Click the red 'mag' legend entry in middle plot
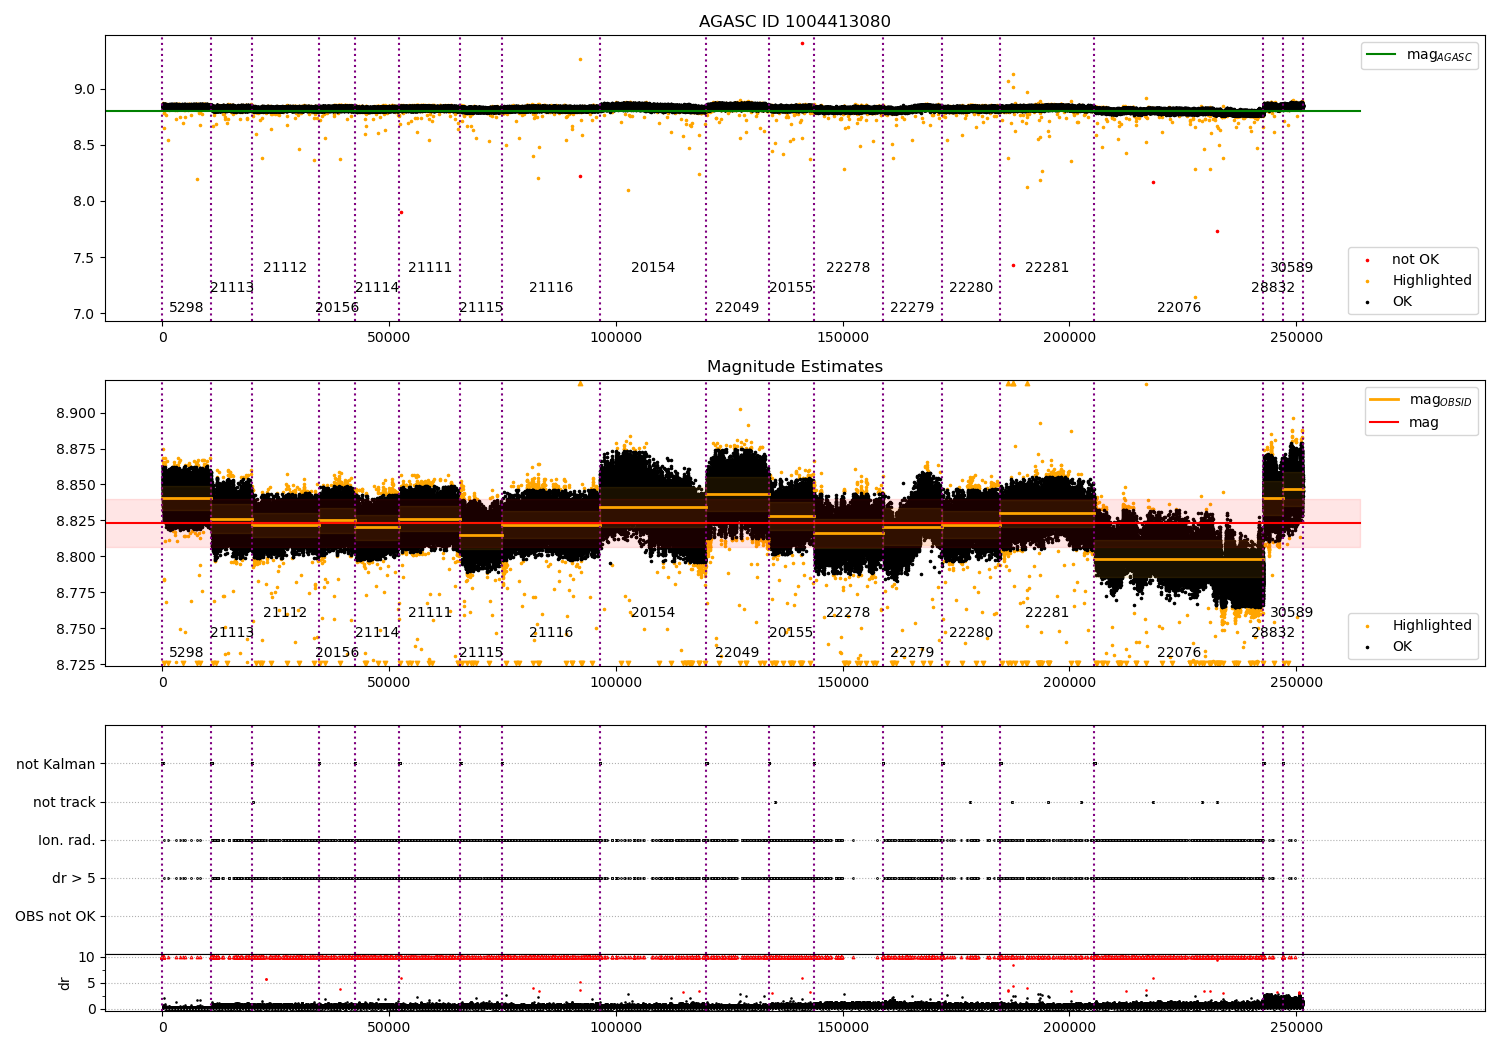 click(x=1424, y=423)
